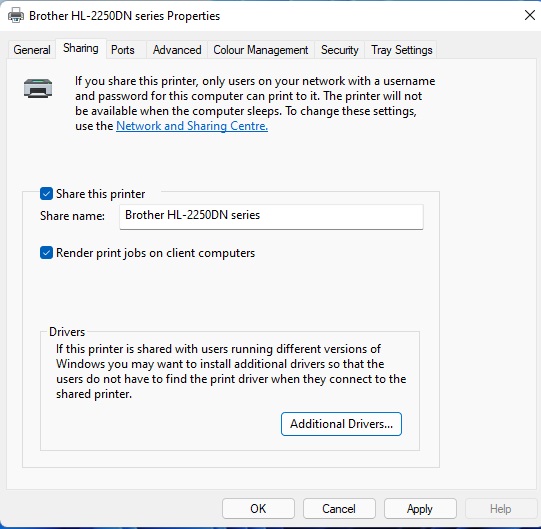Close the Properties dialog with X
Image resolution: width=541 pixels, height=529 pixels.
(530, 15)
